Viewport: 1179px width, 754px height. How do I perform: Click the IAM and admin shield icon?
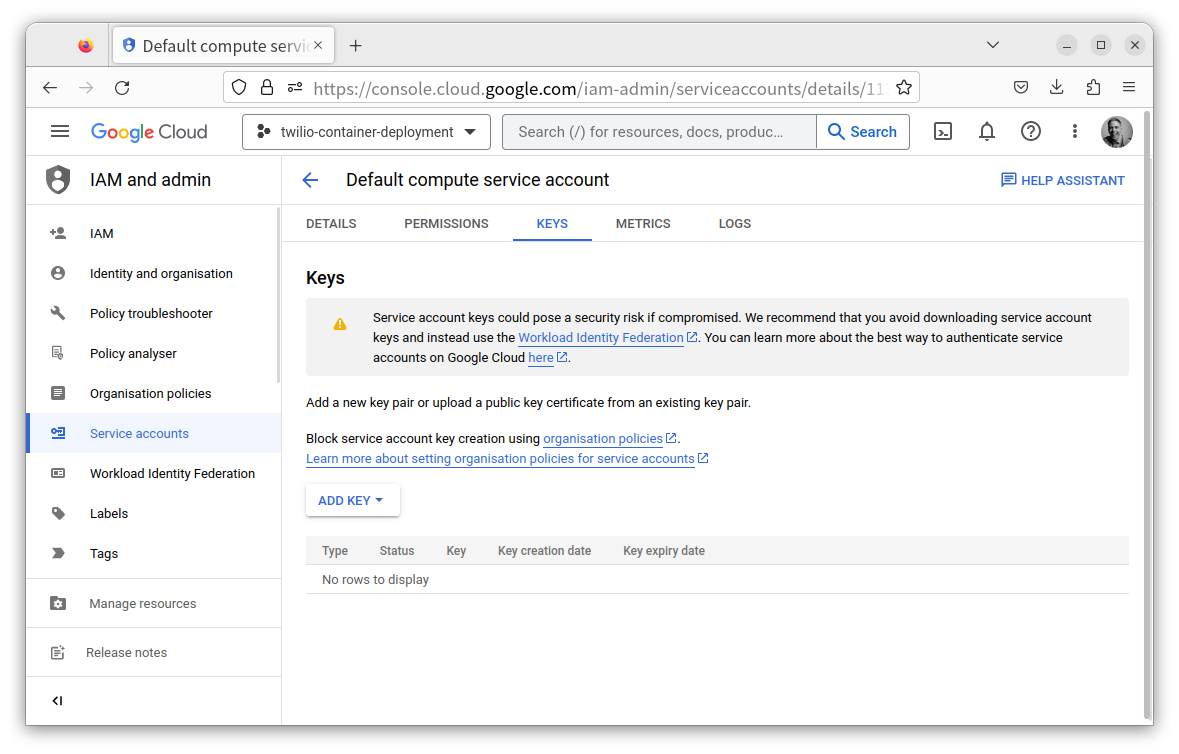pos(58,180)
